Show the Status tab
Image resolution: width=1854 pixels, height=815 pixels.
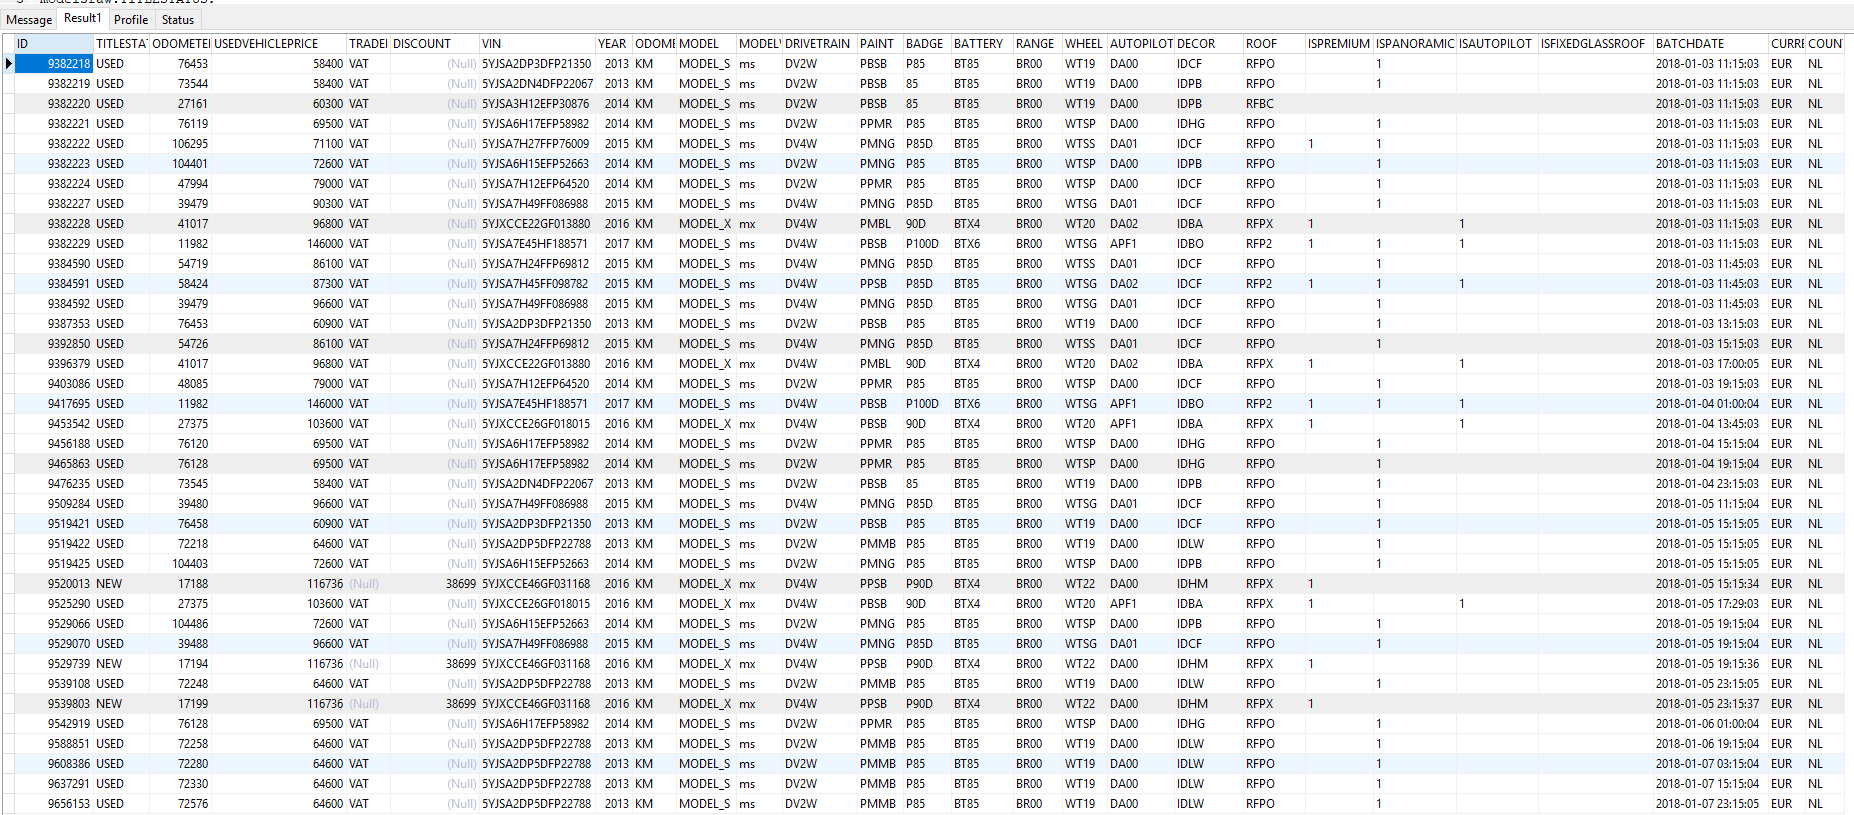pos(178,19)
